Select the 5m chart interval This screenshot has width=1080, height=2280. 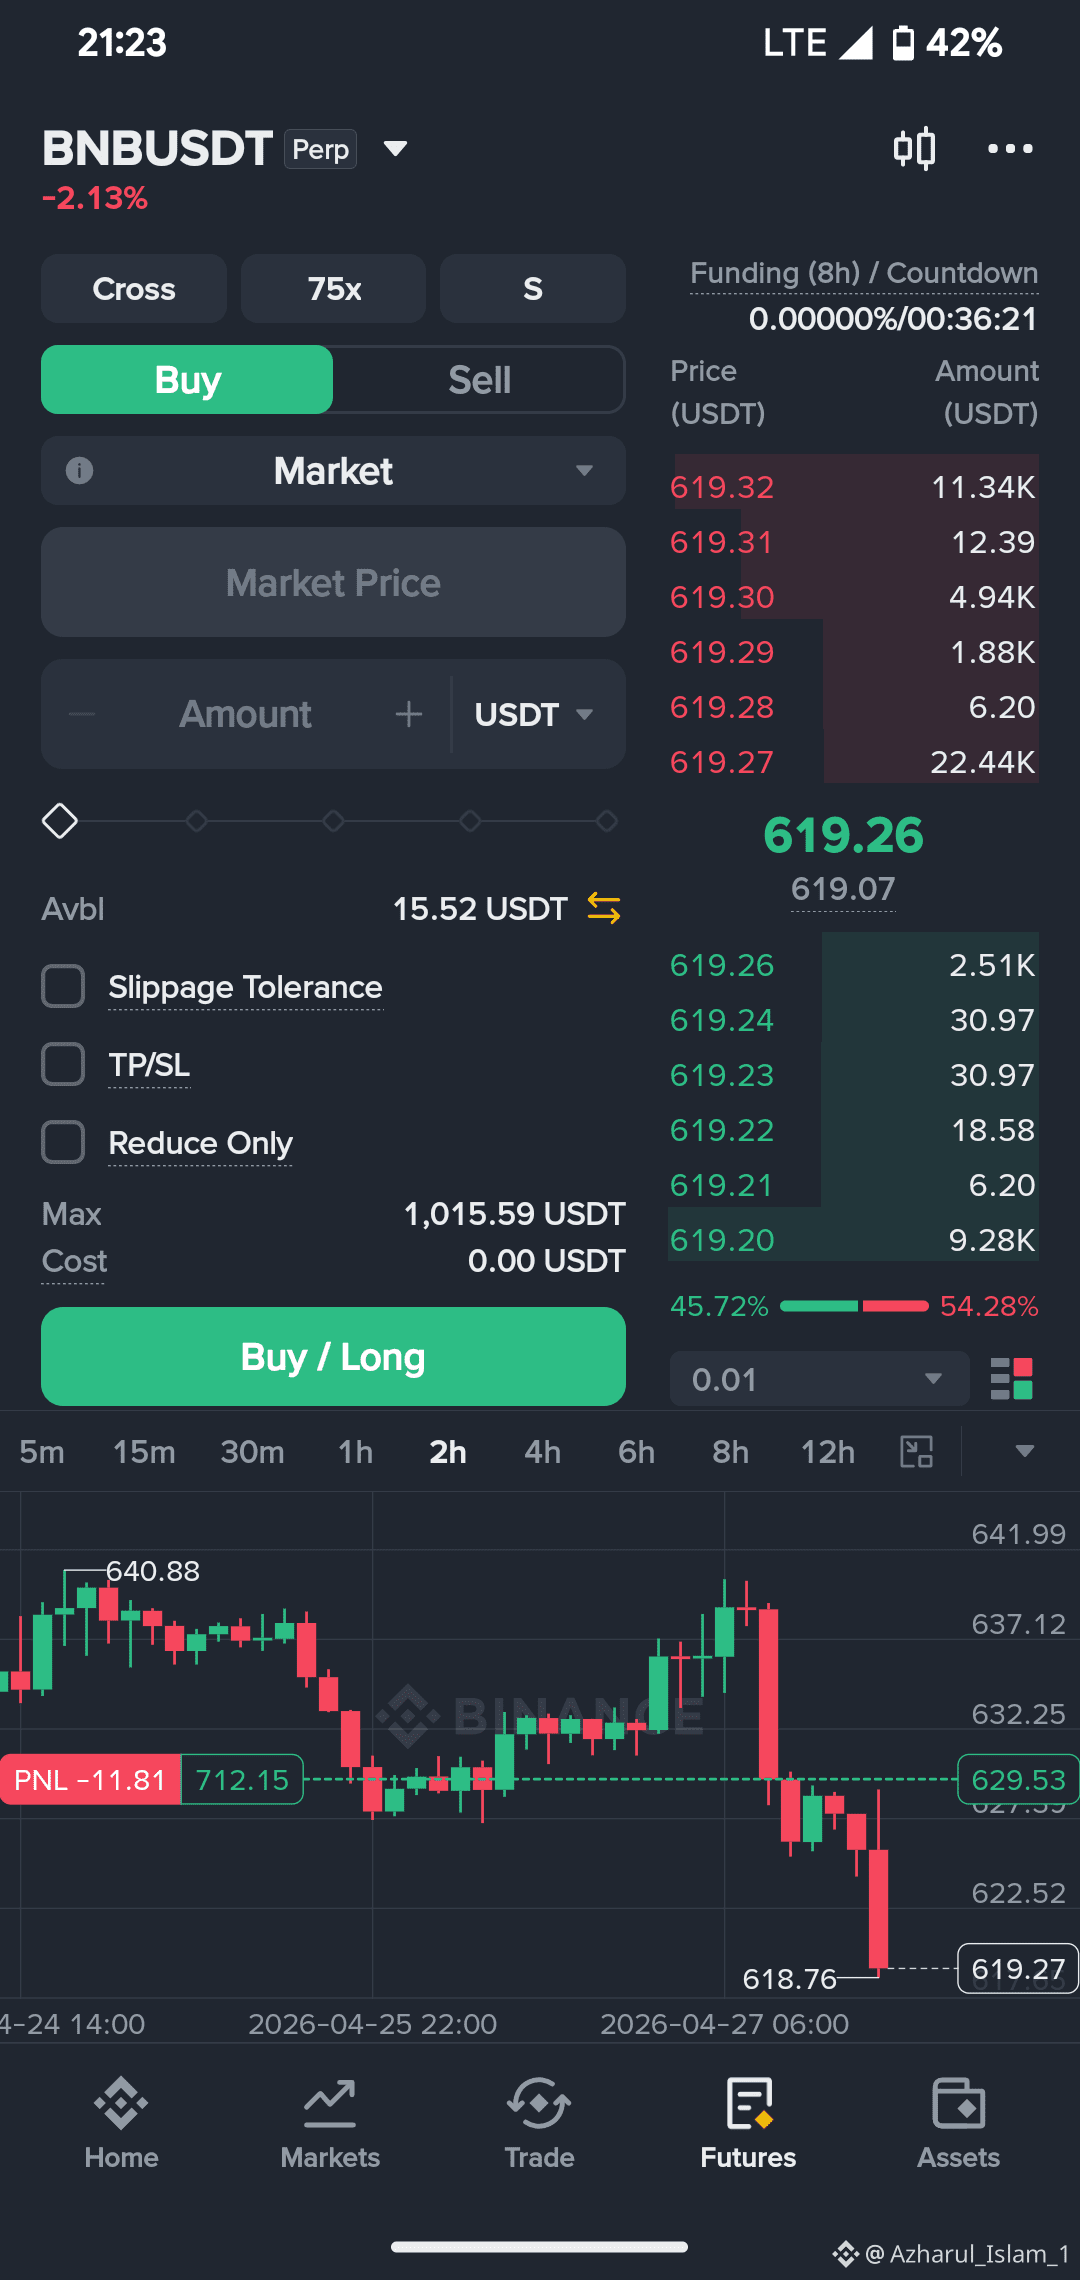pos(42,1451)
